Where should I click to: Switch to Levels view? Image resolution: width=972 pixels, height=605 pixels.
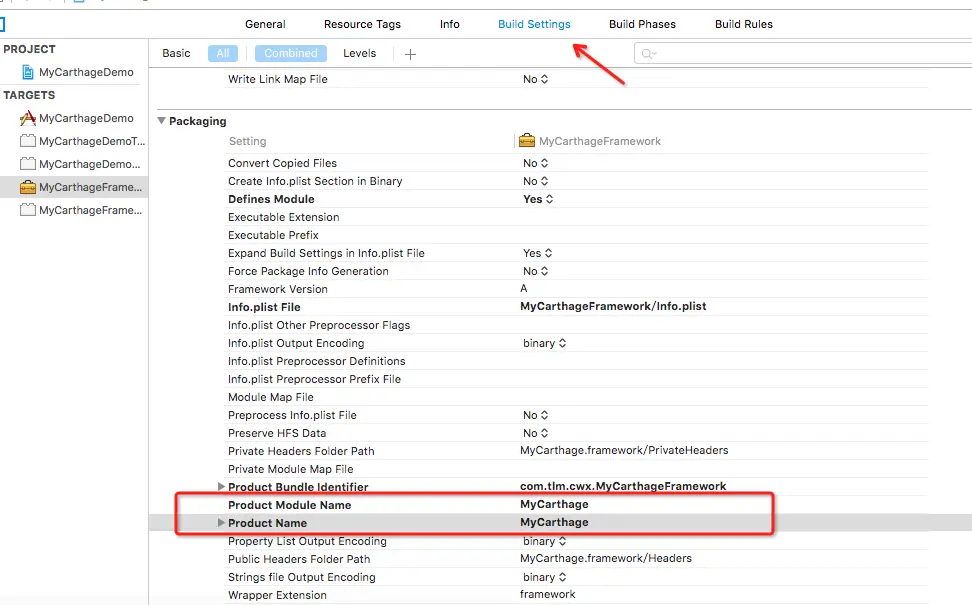[360, 53]
